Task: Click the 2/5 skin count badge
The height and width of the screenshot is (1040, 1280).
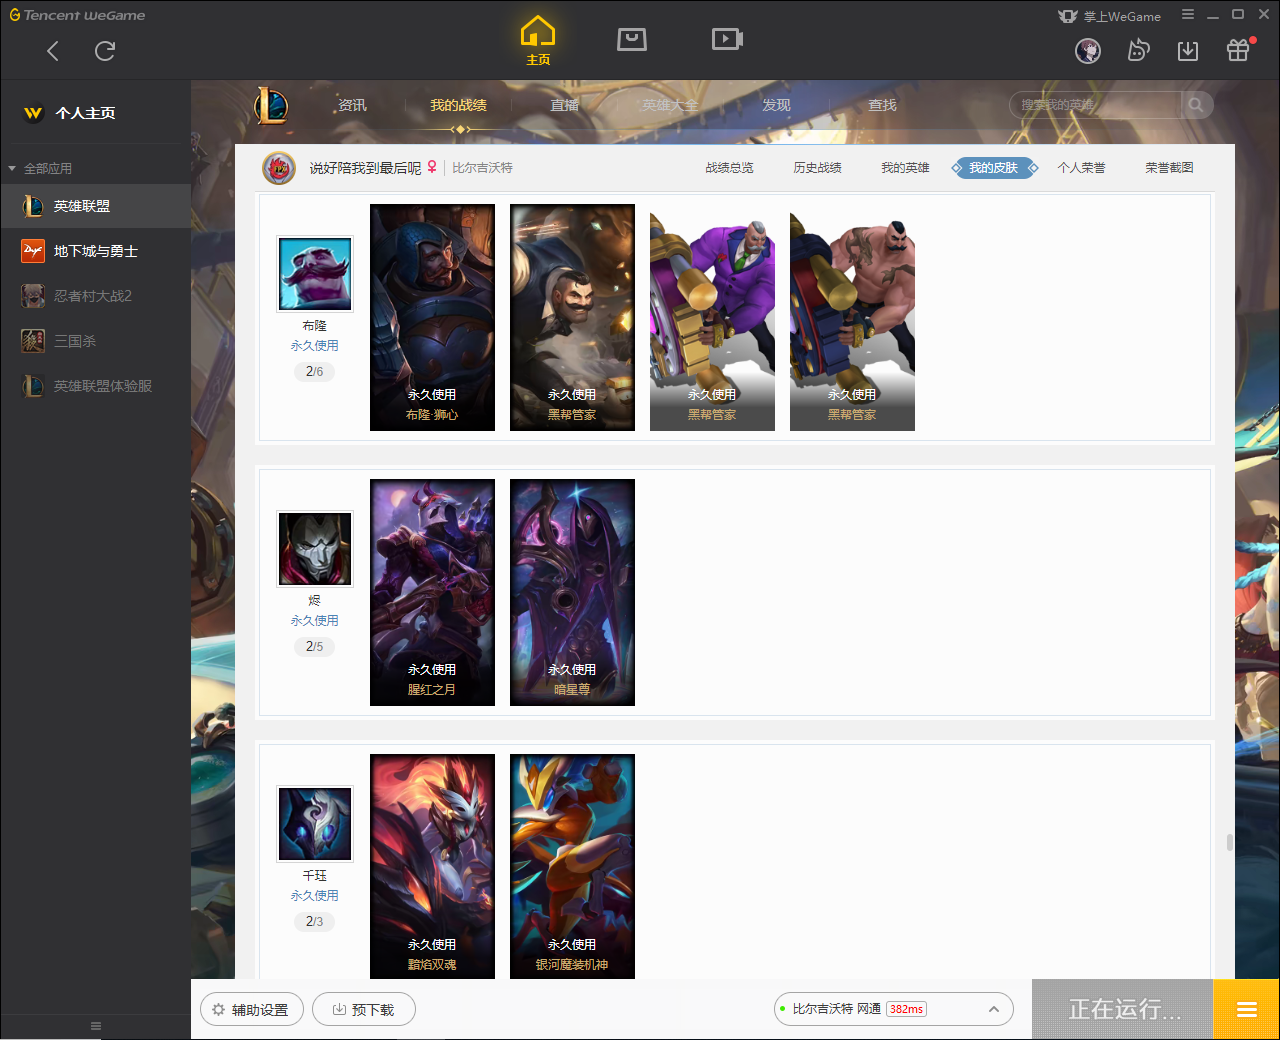Action: pos(314,646)
